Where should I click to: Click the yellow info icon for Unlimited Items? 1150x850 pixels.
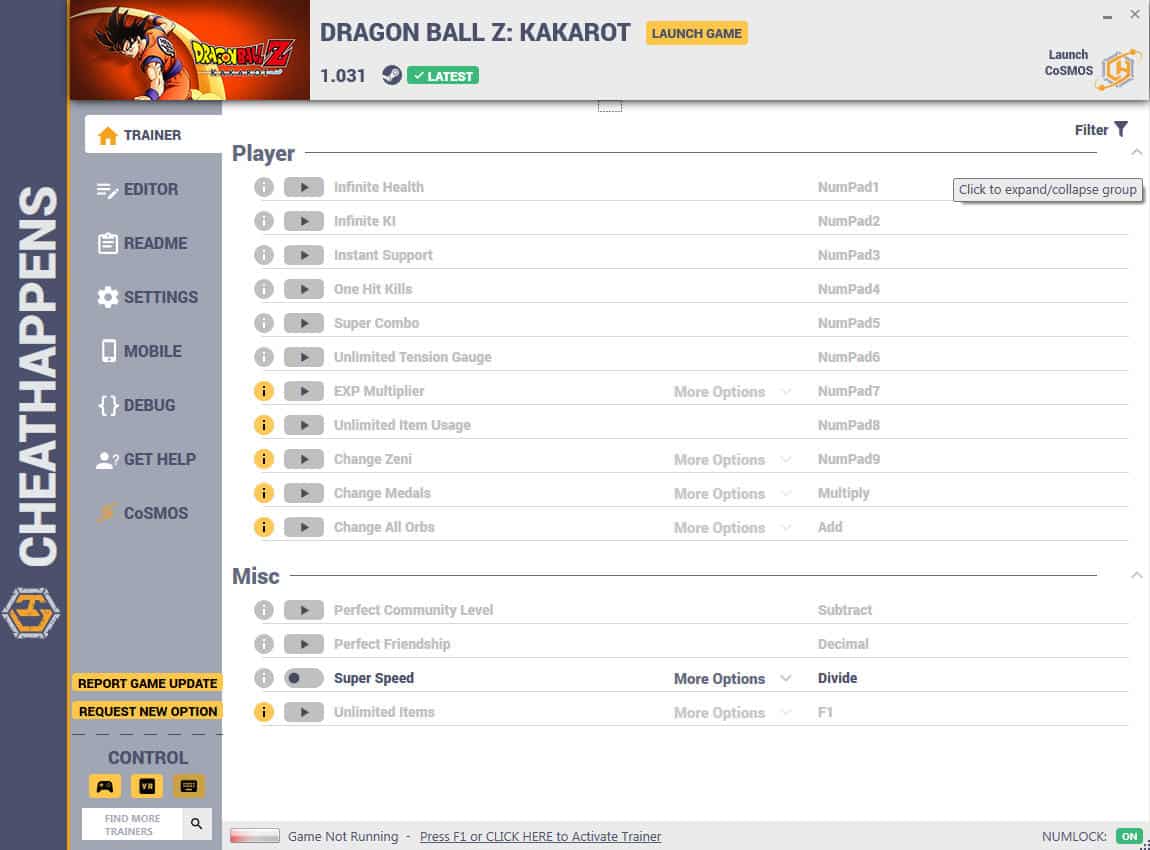(264, 712)
